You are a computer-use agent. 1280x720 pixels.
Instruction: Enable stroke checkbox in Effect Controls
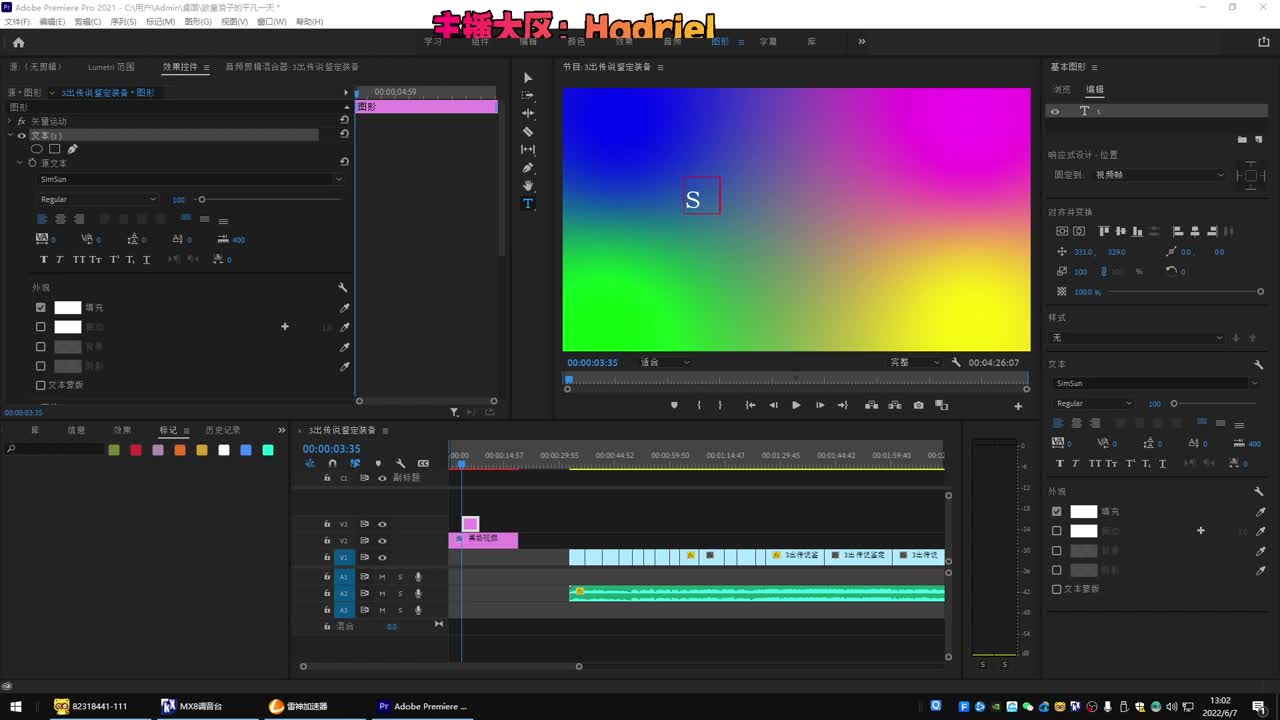(x=40, y=327)
